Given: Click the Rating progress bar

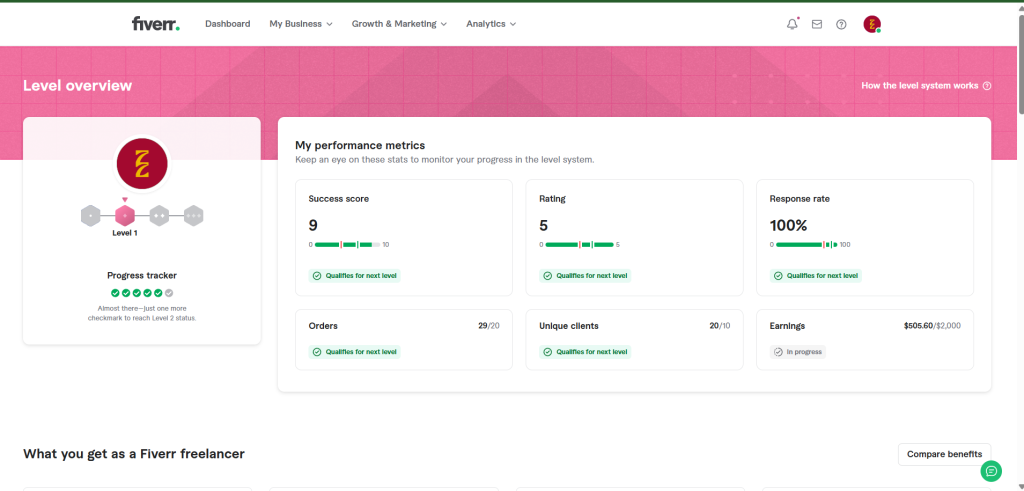Looking at the screenshot, I should pos(579,245).
